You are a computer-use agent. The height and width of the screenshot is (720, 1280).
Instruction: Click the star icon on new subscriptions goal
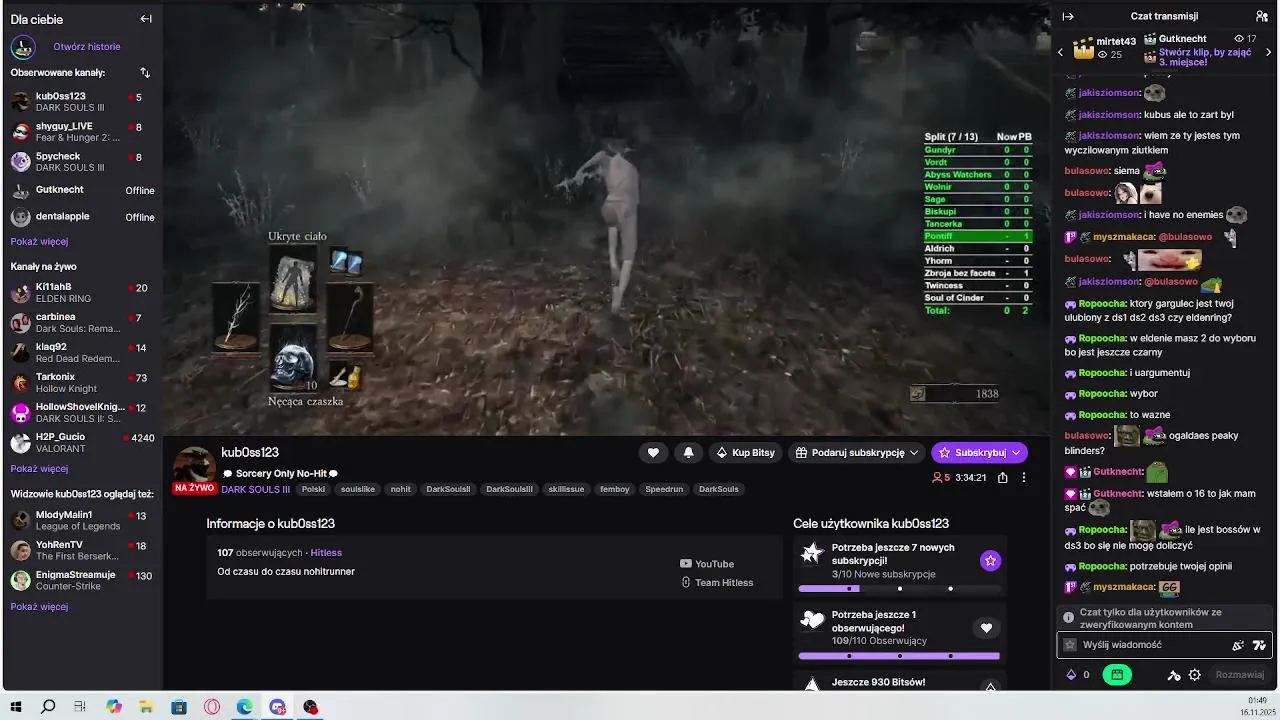click(990, 561)
